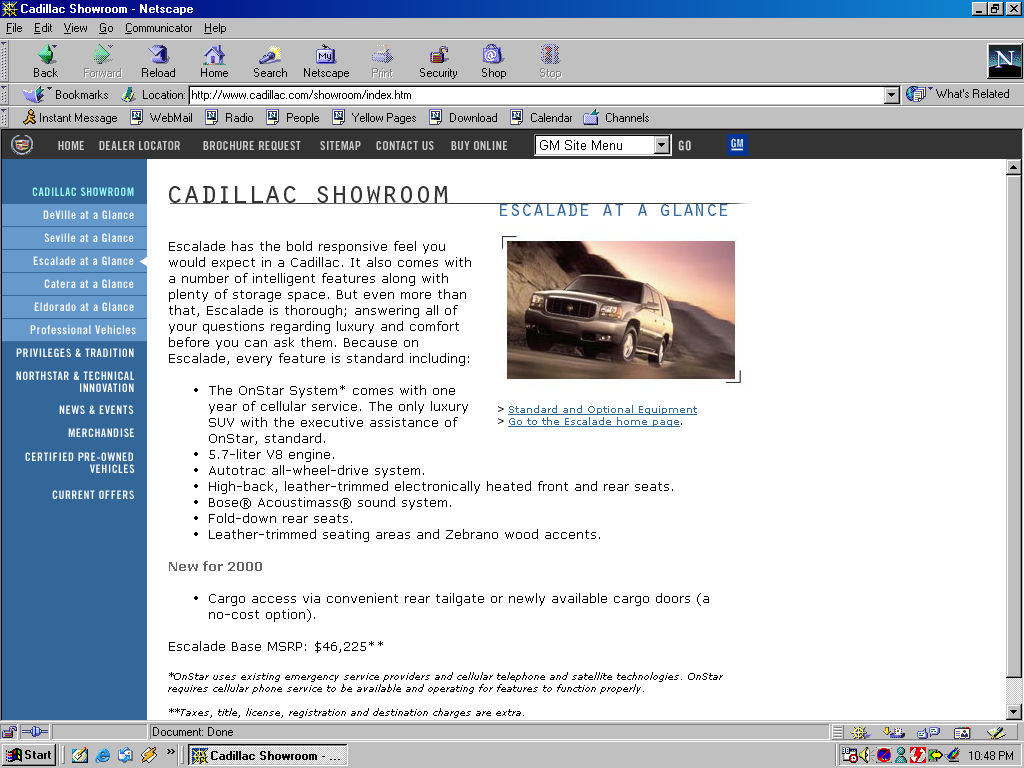Viewport: 1024px width, 768px height.
Task: Open the File menu
Action: click(14, 28)
